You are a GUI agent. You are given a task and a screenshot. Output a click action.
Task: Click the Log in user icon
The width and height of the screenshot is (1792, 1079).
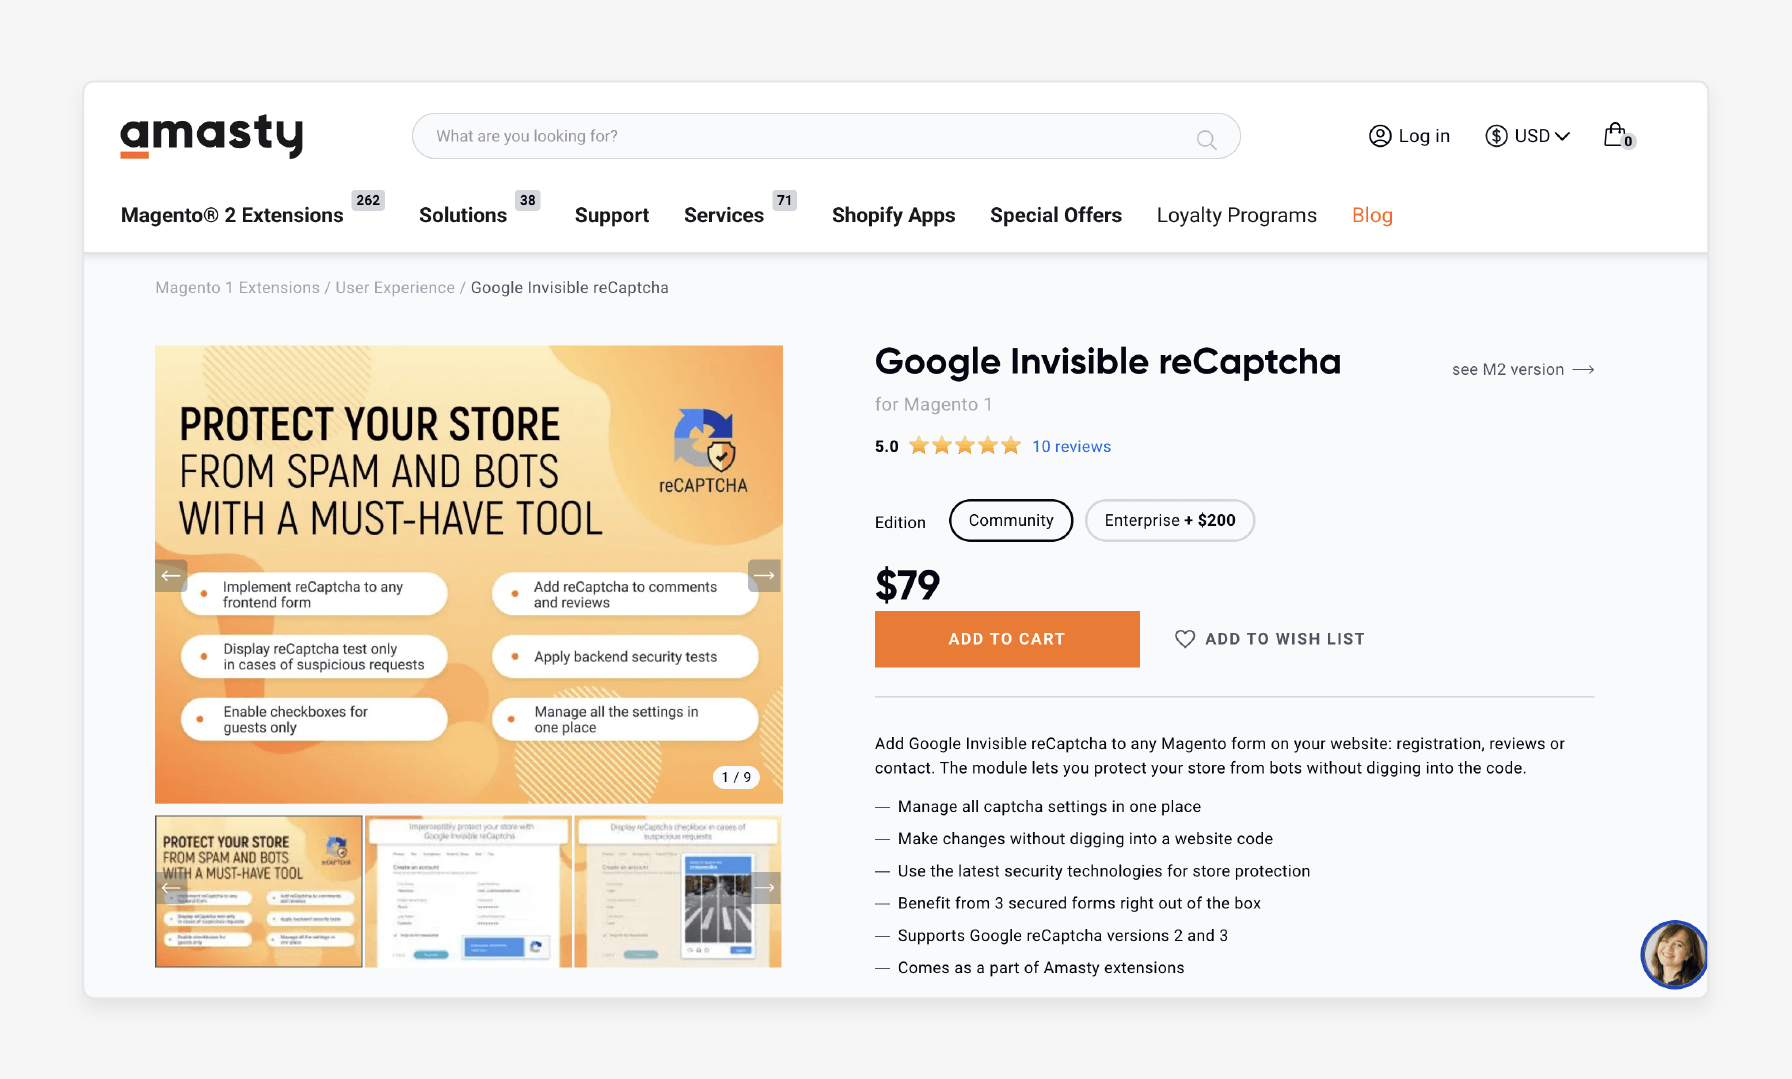(1380, 136)
